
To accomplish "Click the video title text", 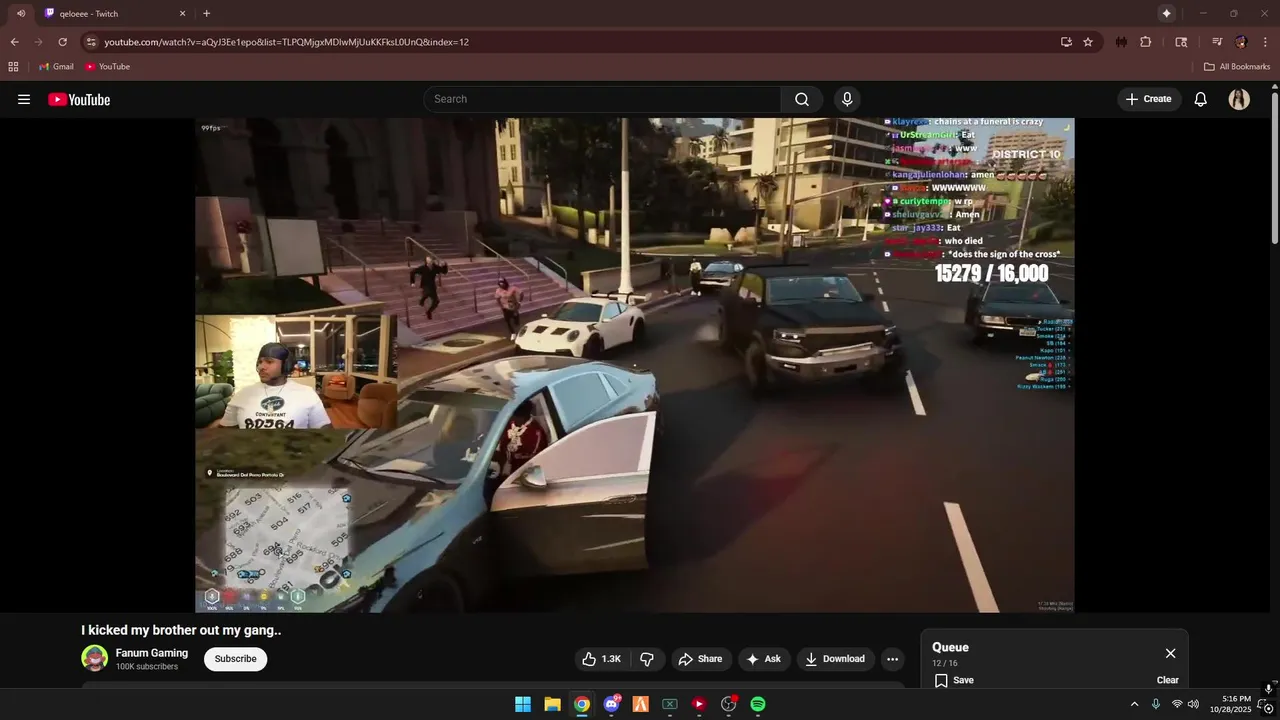I will (181, 630).
